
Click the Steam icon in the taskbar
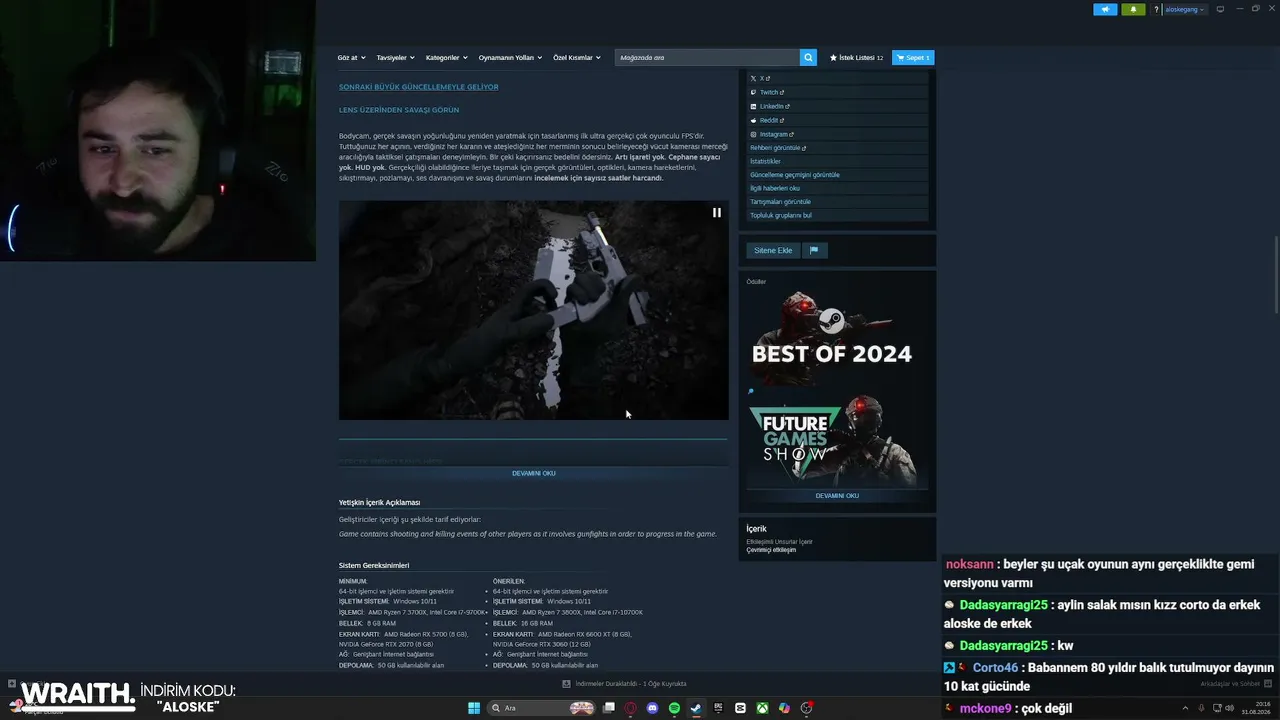pyautogui.click(x=696, y=708)
